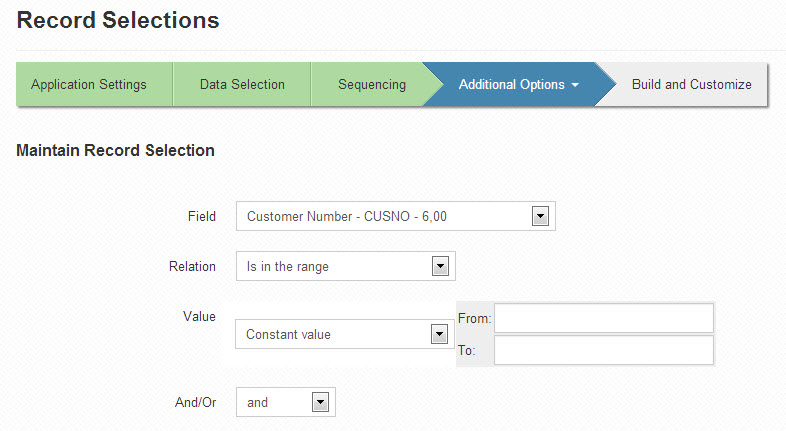Screen dimensions: 786x431
Task: Click the Field label
Action: 202,217
